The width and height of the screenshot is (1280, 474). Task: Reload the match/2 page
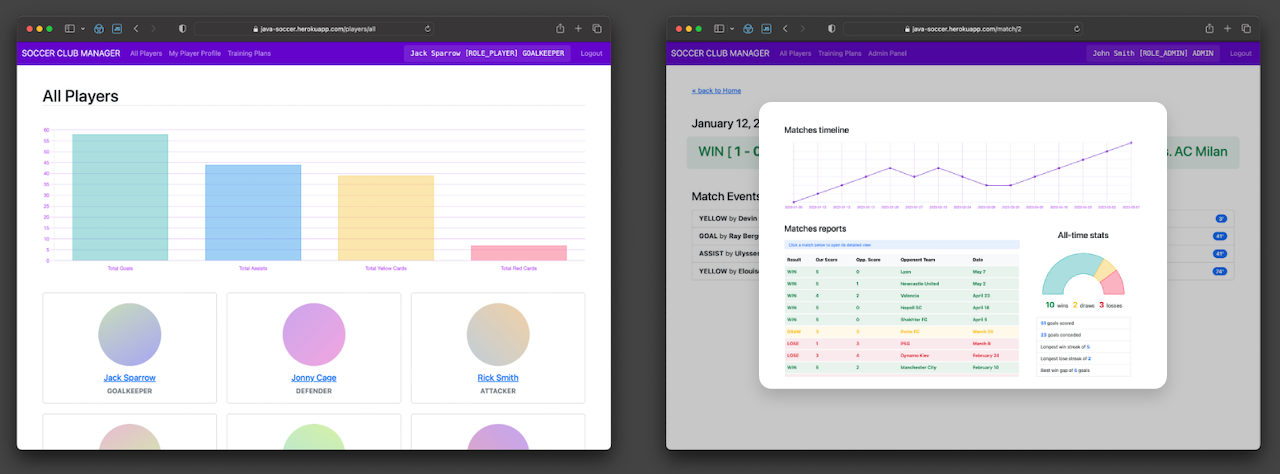tap(1077, 29)
